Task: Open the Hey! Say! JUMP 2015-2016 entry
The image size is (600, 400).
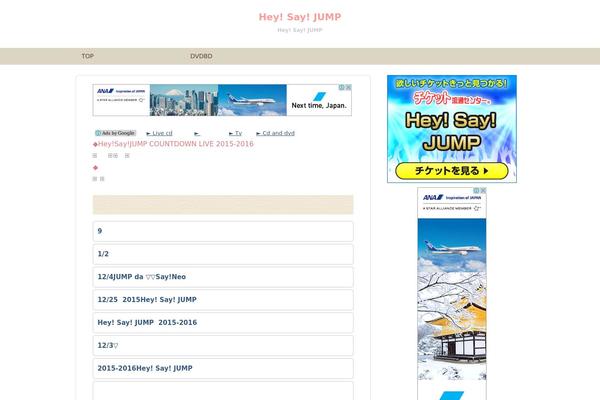Action: point(223,323)
